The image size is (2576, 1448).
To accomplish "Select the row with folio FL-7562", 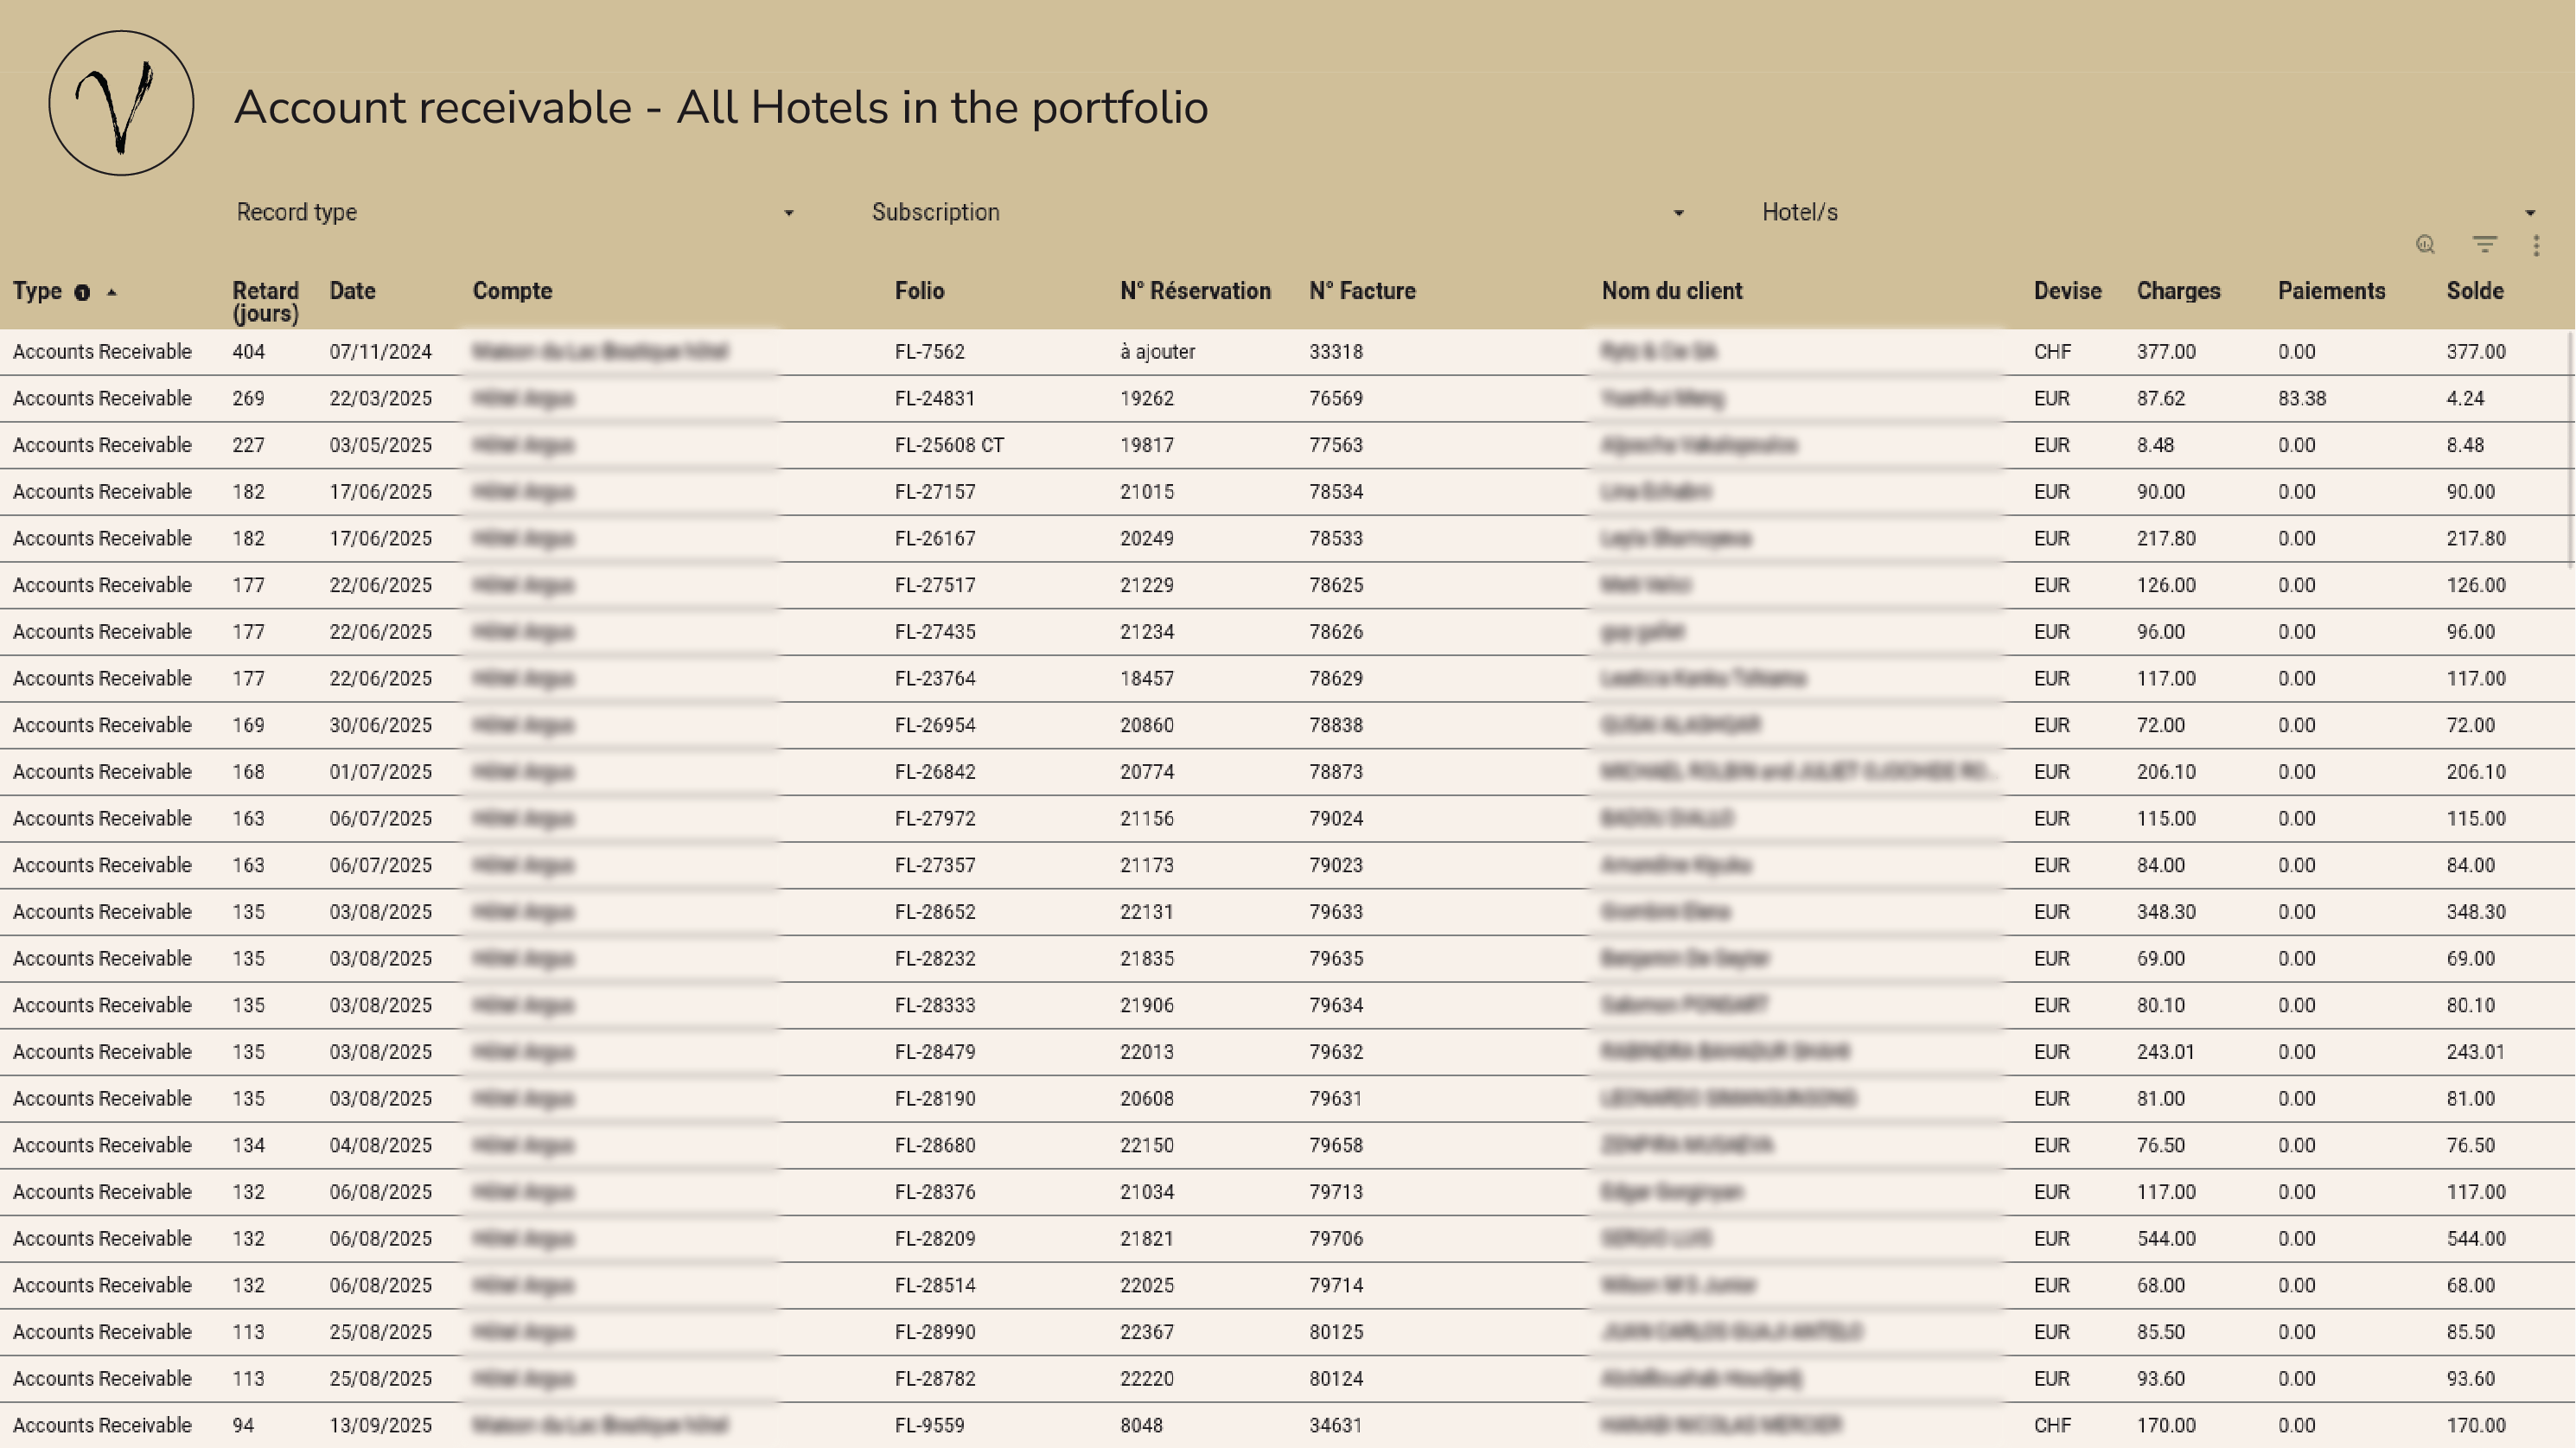I will 929,352.
